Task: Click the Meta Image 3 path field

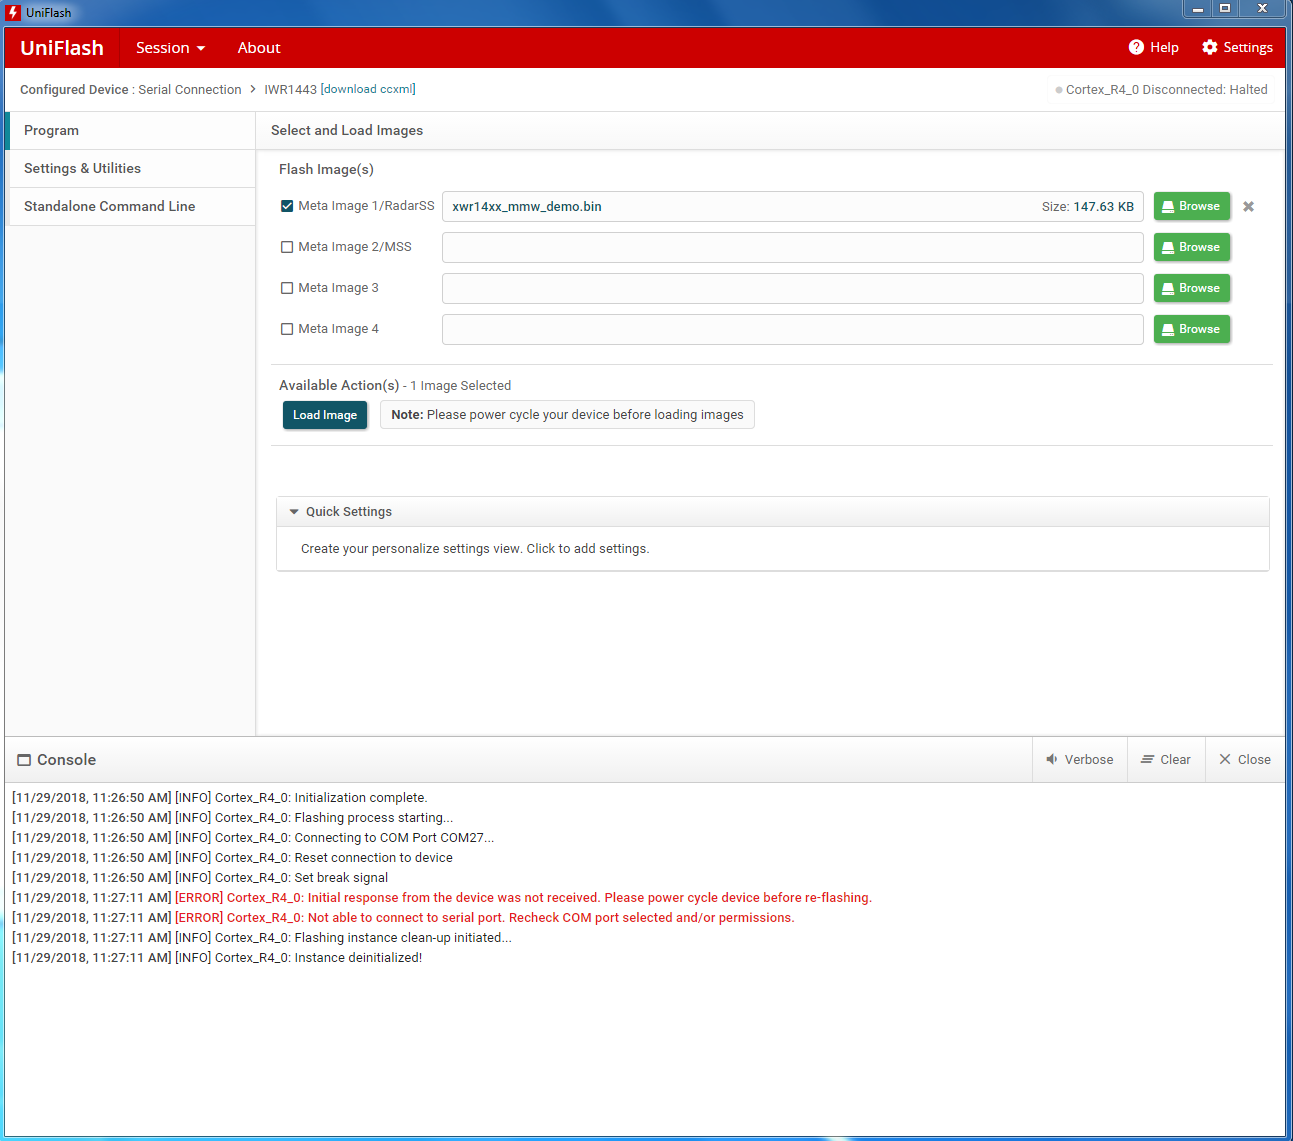Action: coord(793,289)
